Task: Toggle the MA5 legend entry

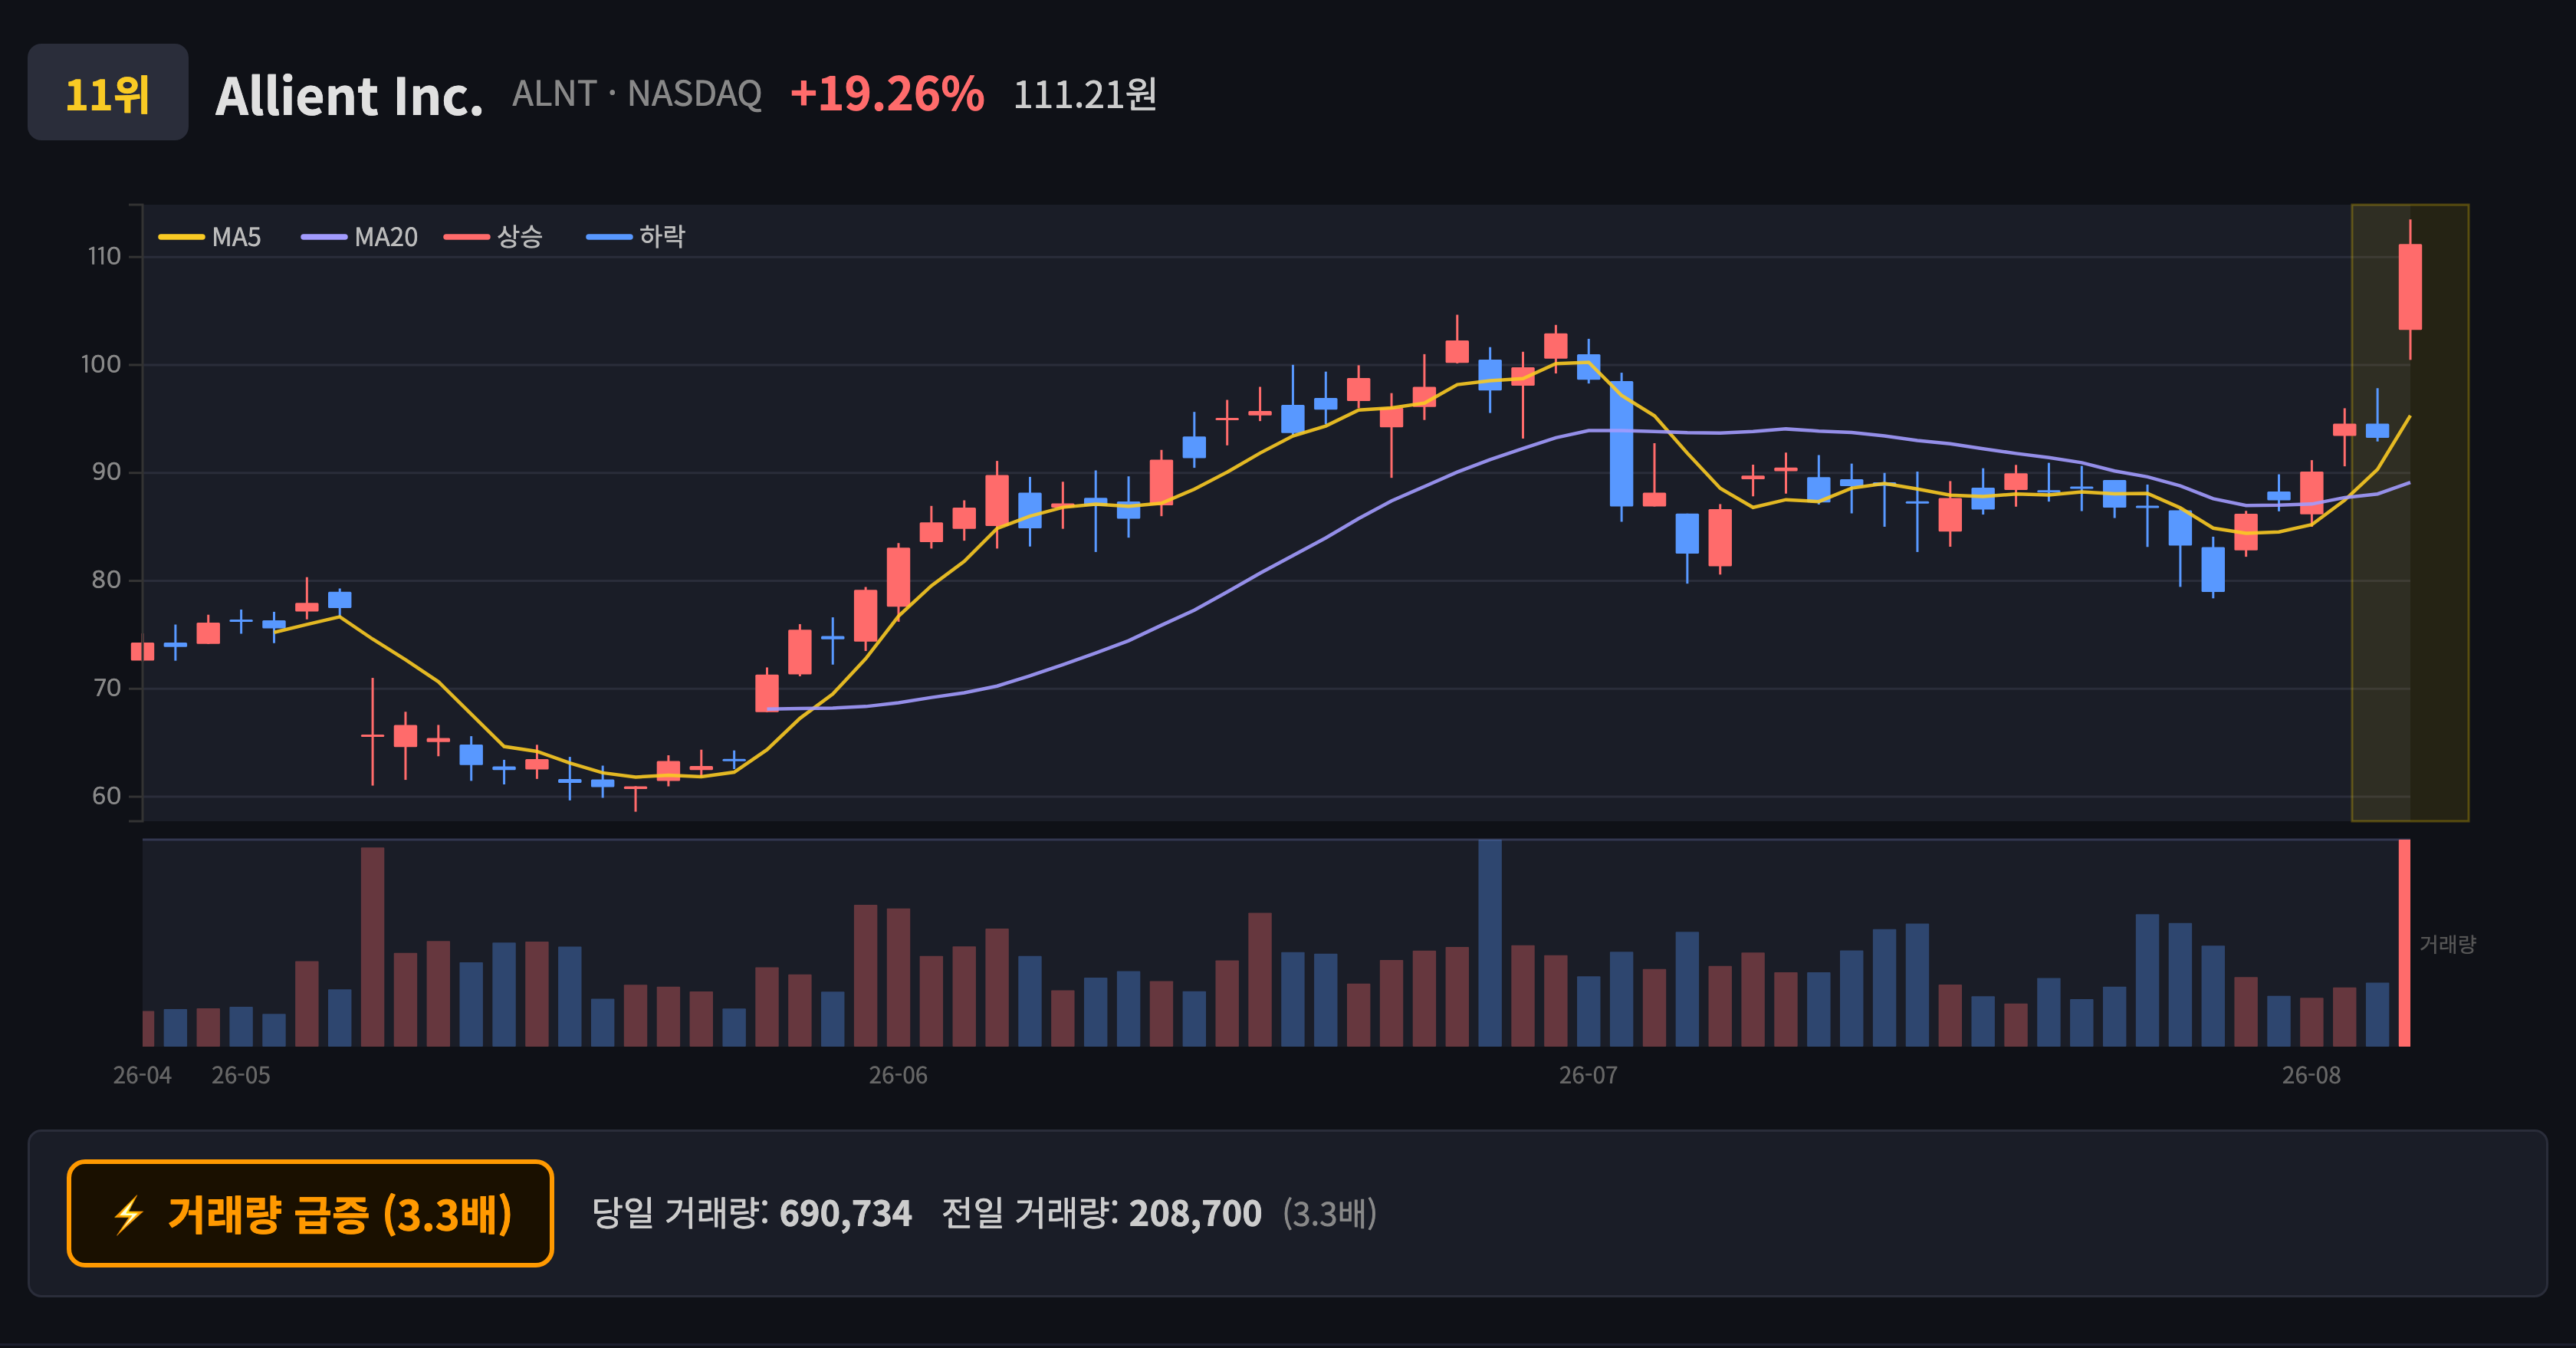Action: coord(210,237)
